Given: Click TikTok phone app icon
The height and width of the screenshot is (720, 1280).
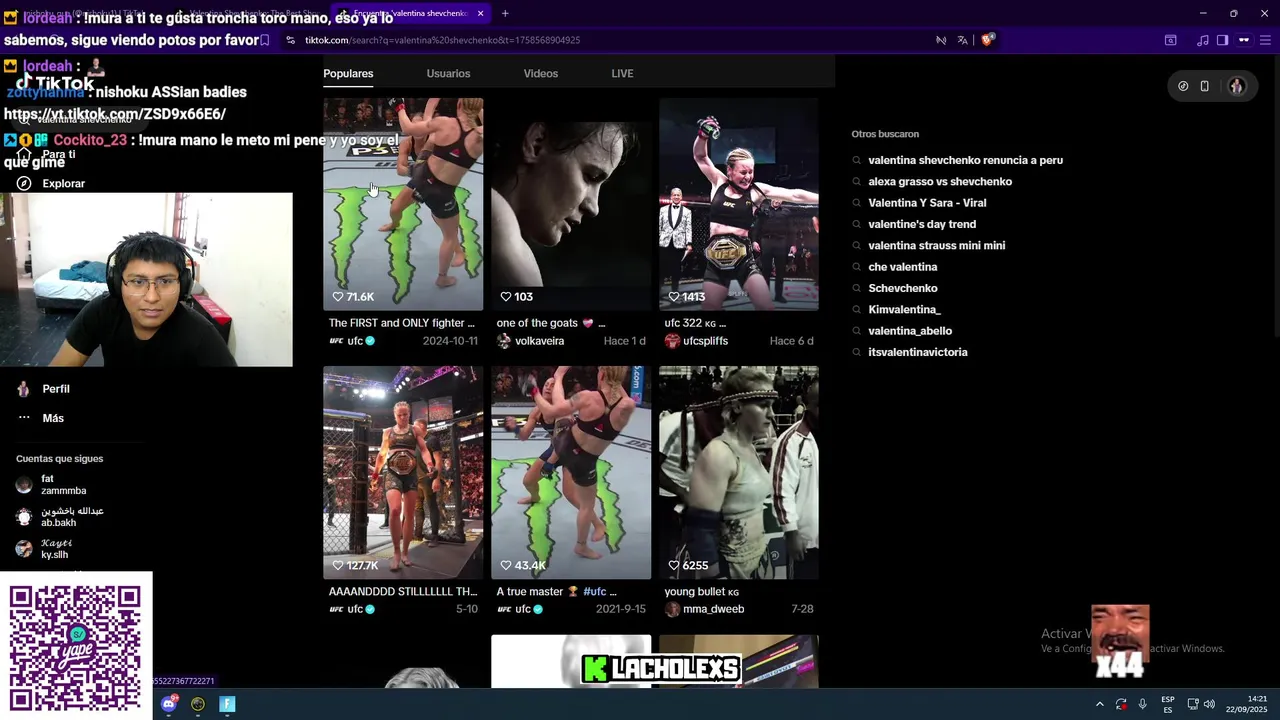Looking at the screenshot, I should pyautogui.click(x=1204, y=86).
